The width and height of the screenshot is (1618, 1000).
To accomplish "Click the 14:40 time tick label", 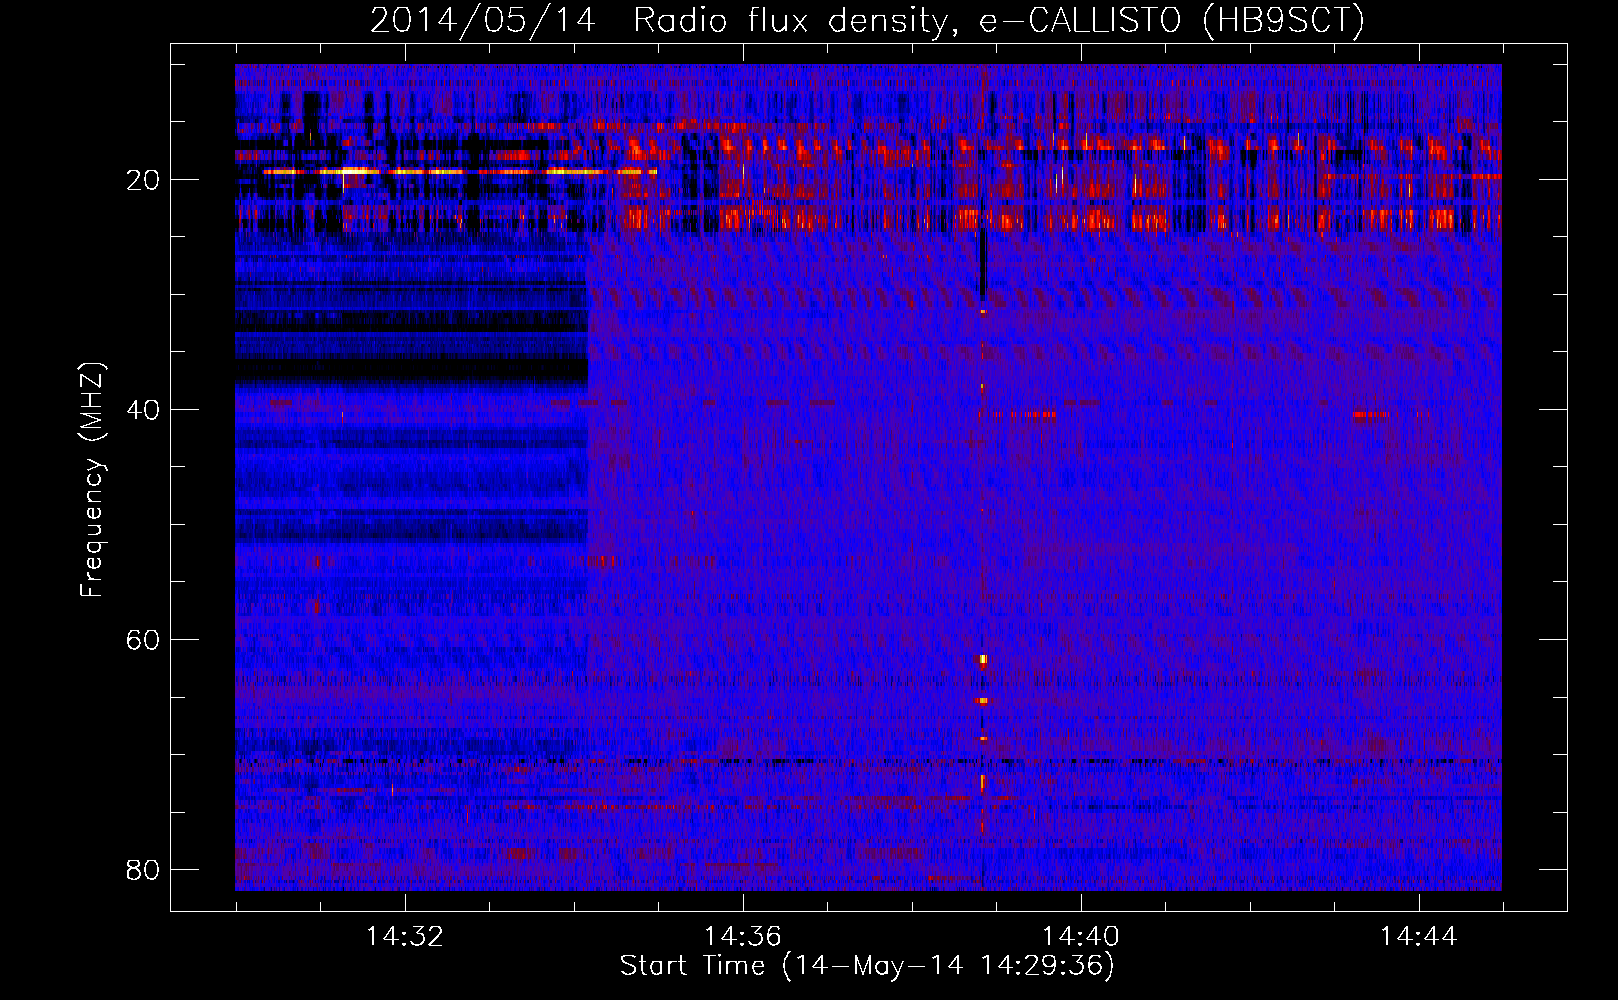I will [1080, 937].
